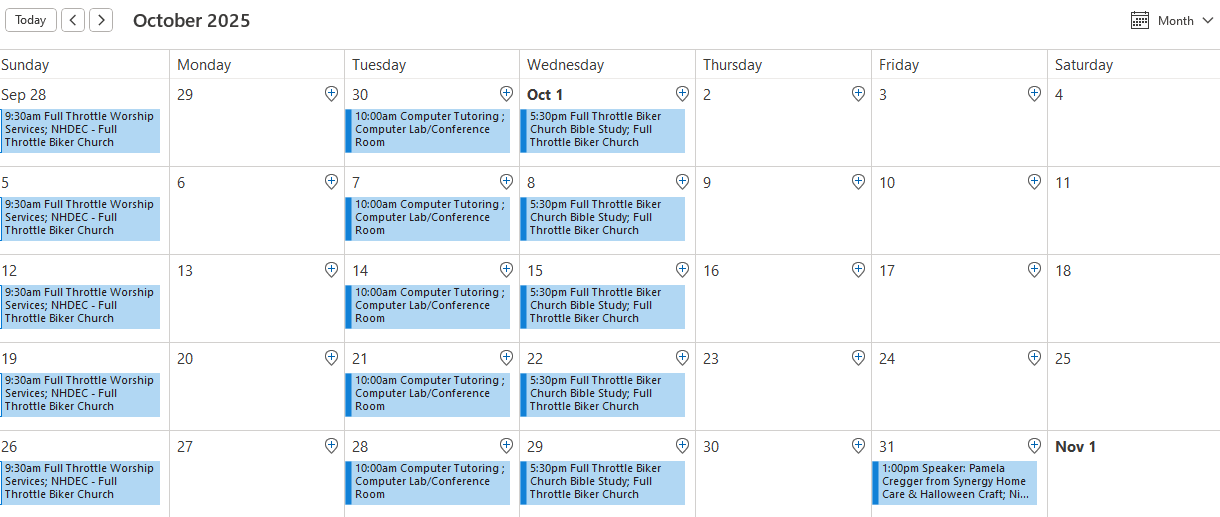Click the October 2025 month title
The height and width of the screenshot is (517, 1220).
tap(191, 21)
